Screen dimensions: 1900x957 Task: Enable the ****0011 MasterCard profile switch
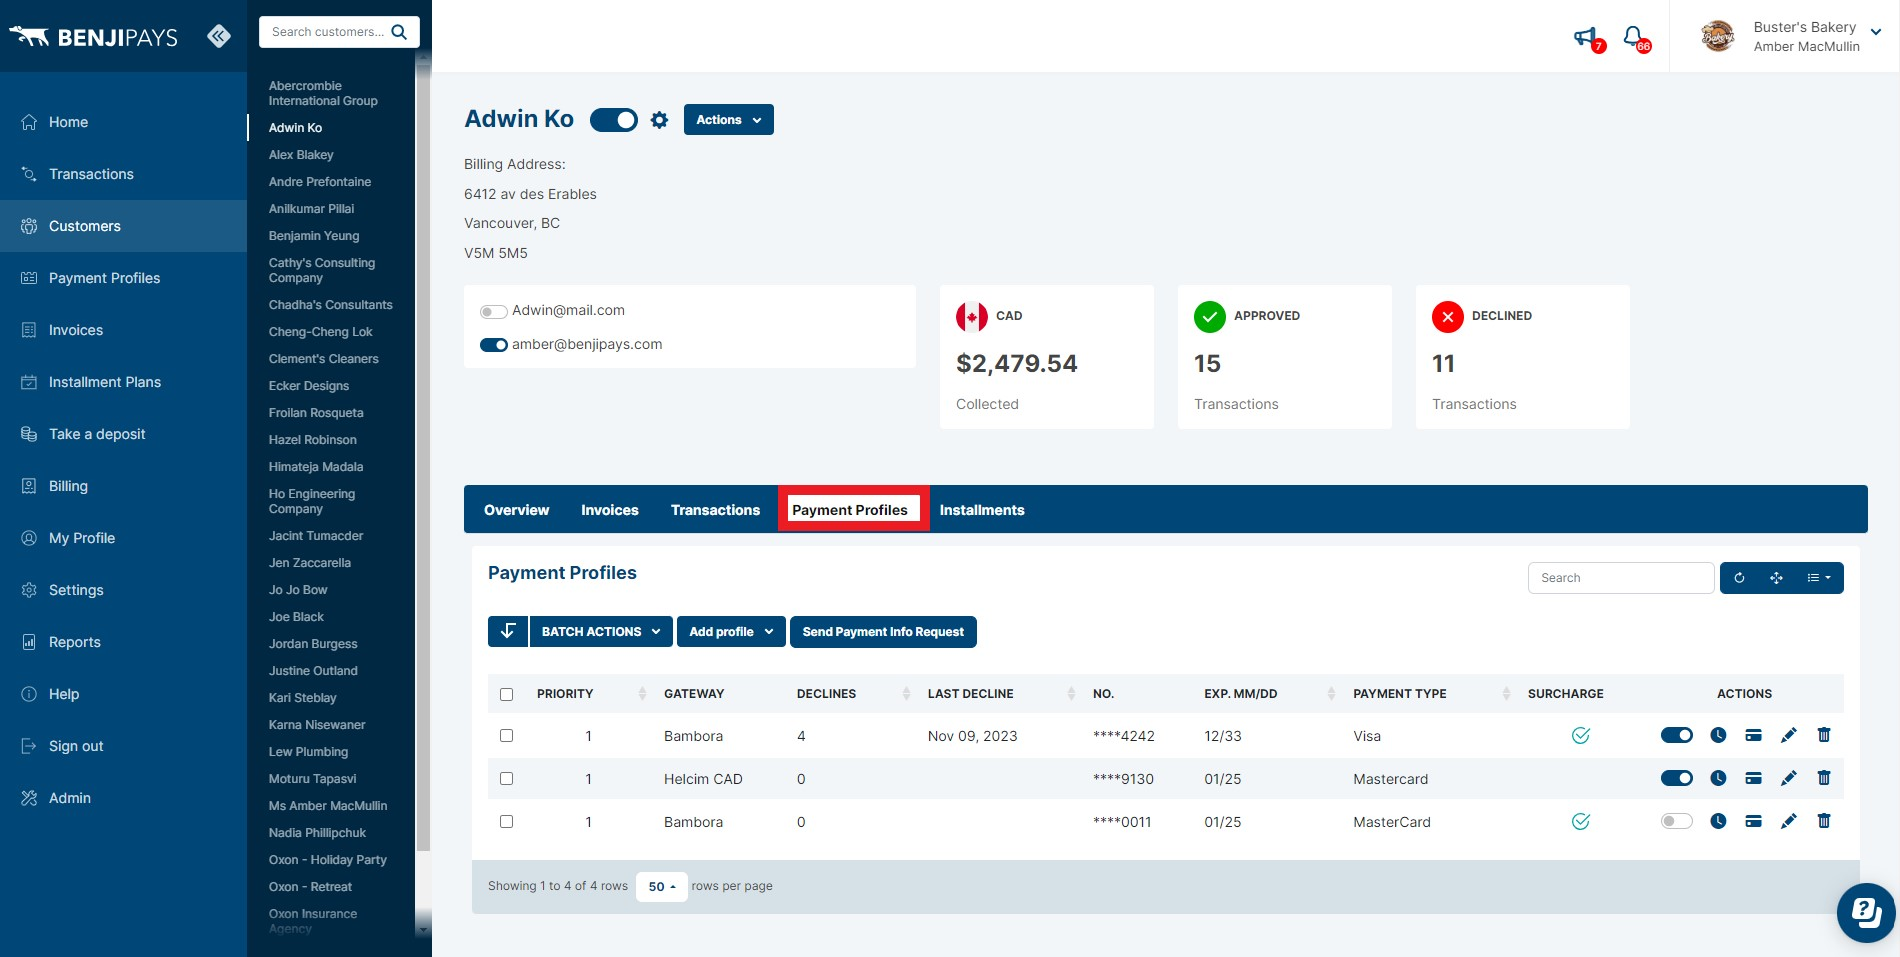[1677, 821]
